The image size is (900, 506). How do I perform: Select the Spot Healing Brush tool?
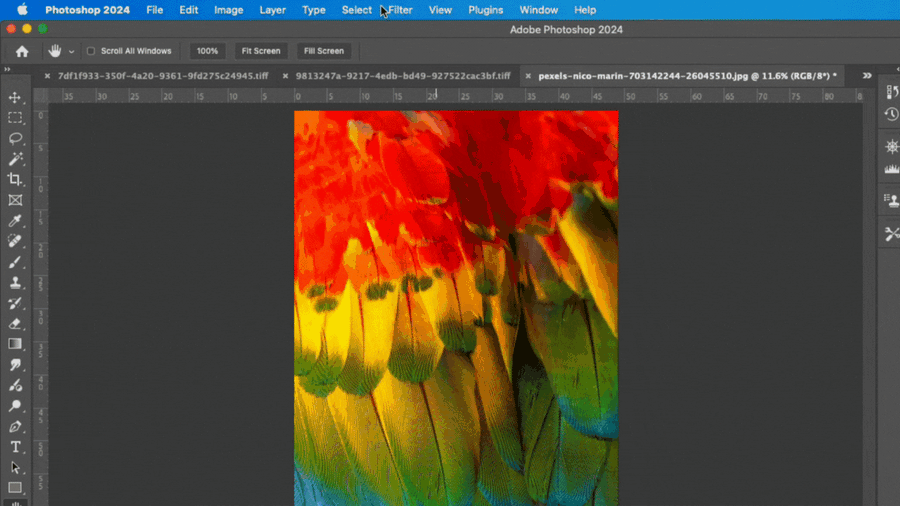pos(15,241)
